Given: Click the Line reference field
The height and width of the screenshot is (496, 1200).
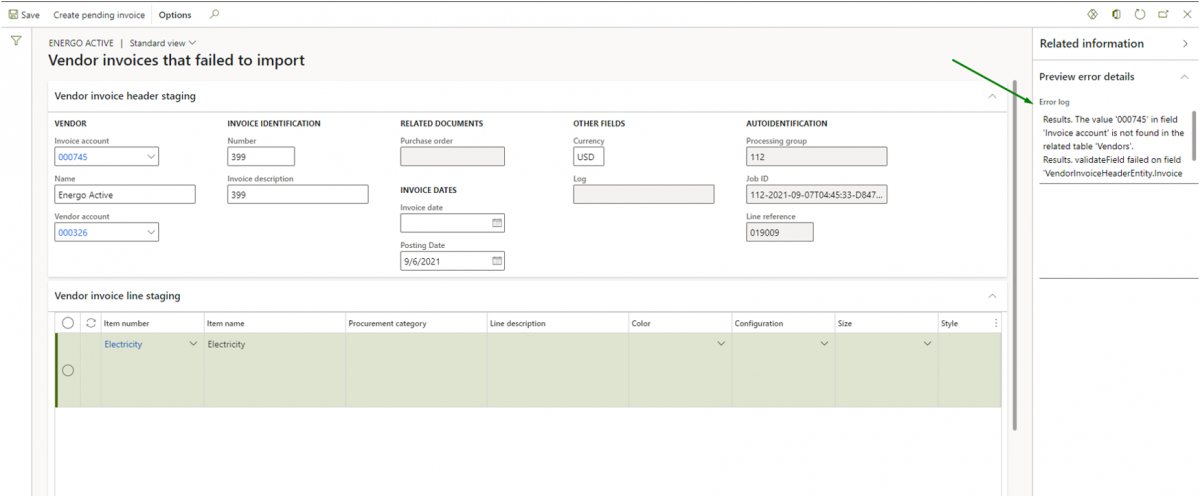Looking at the screenshot, I should tap(780, 232).
